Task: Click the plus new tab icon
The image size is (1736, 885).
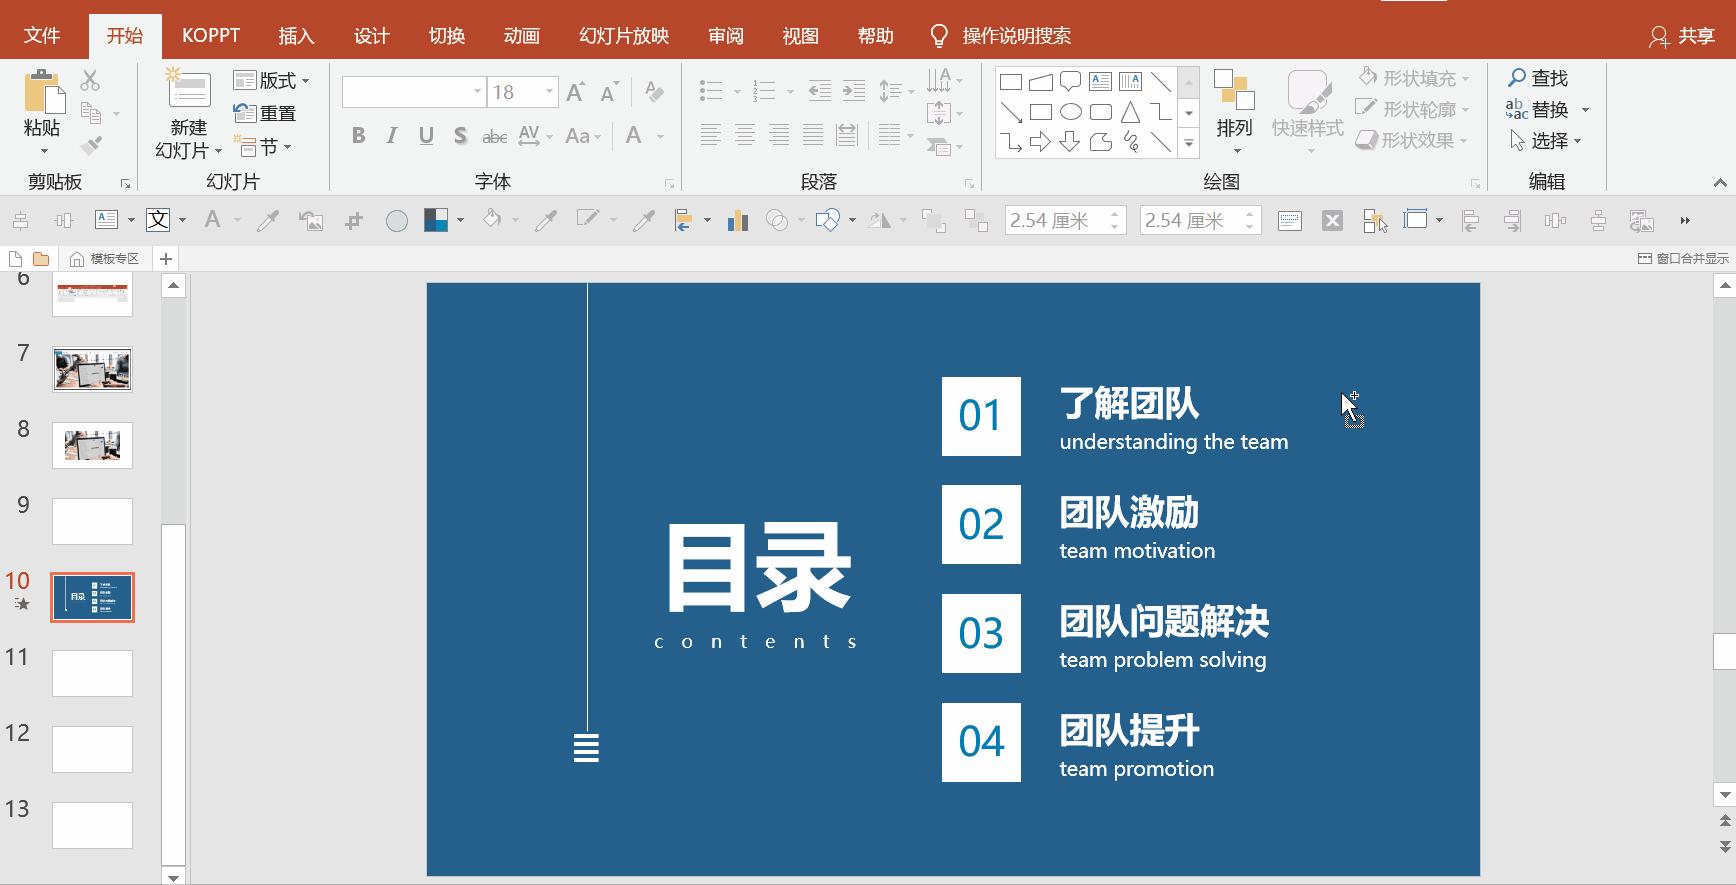Action: (166, 259)
